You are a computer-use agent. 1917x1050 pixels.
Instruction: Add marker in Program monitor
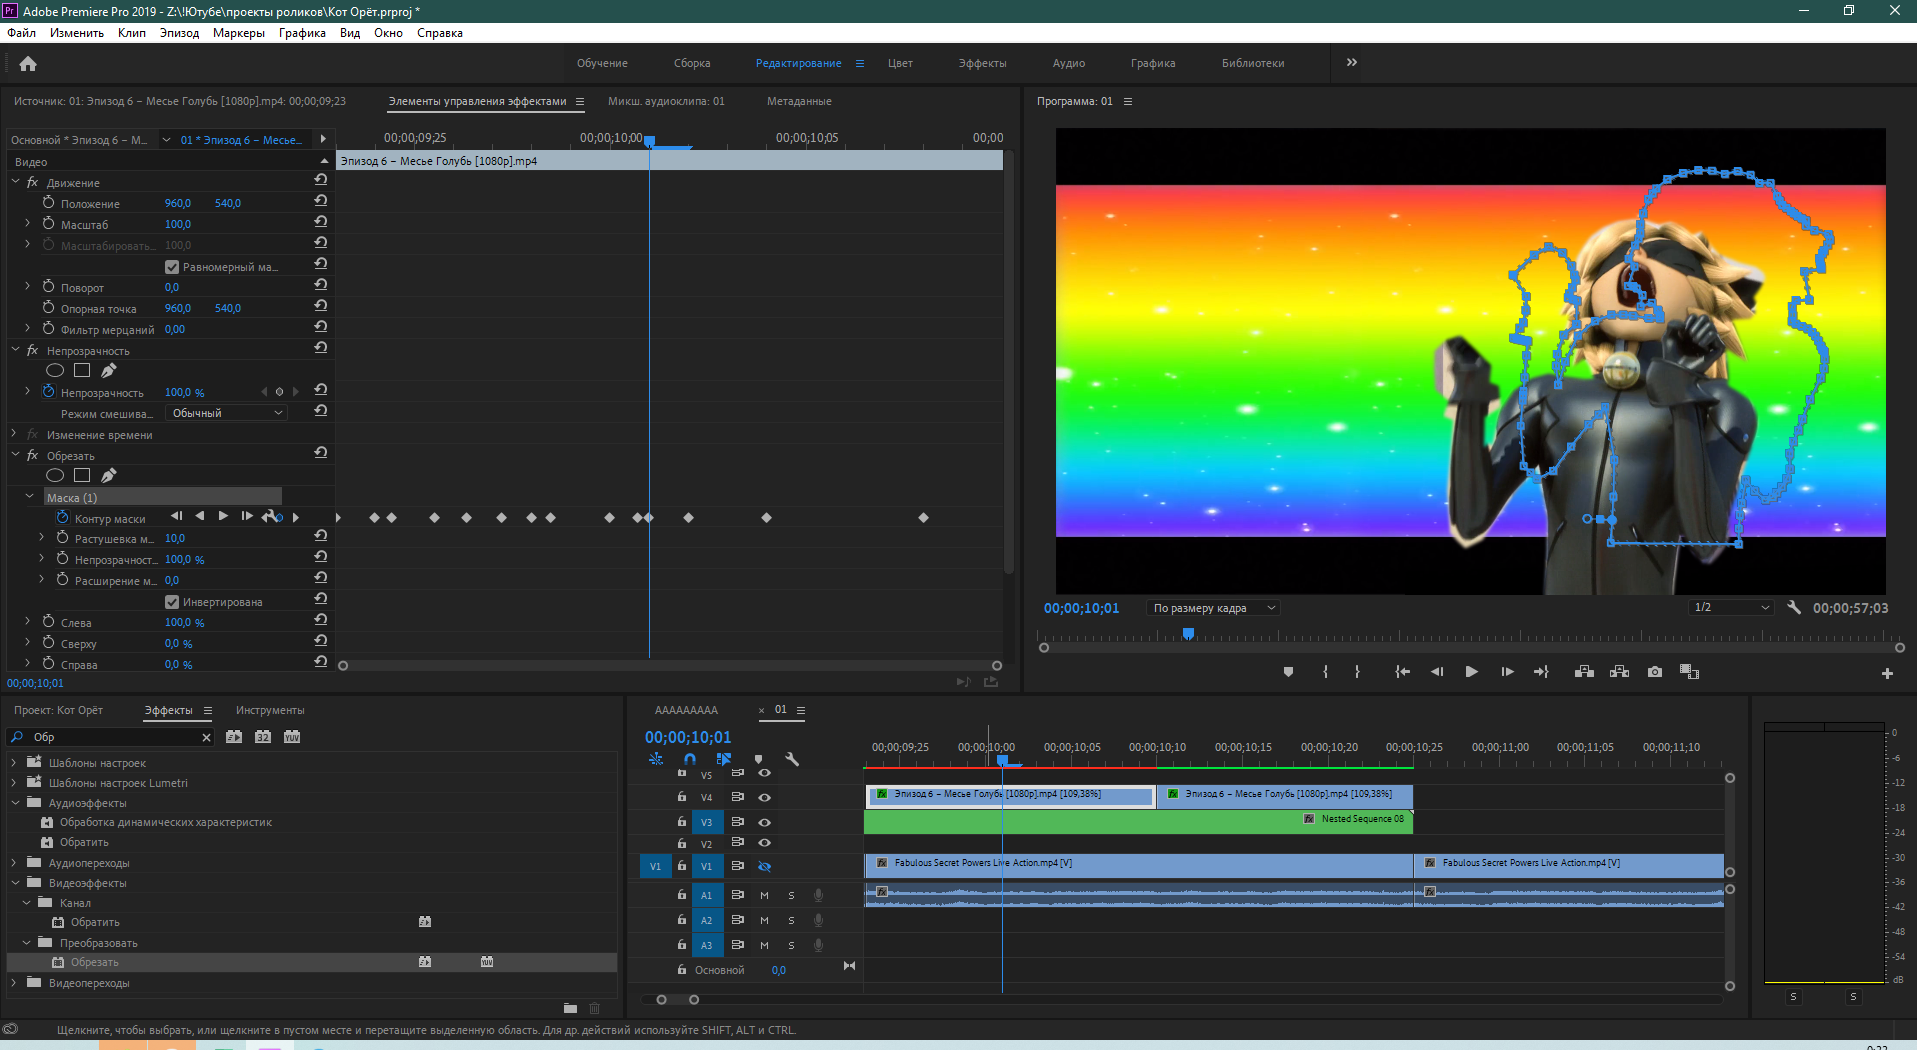(1288, 672)
